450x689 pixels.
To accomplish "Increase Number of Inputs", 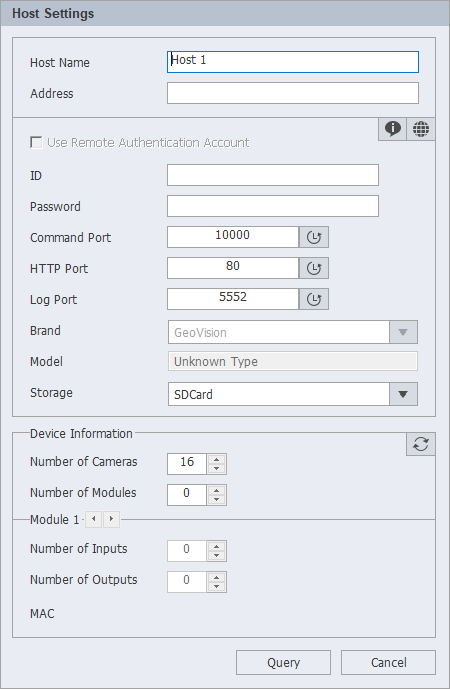I will click(216, 546).
